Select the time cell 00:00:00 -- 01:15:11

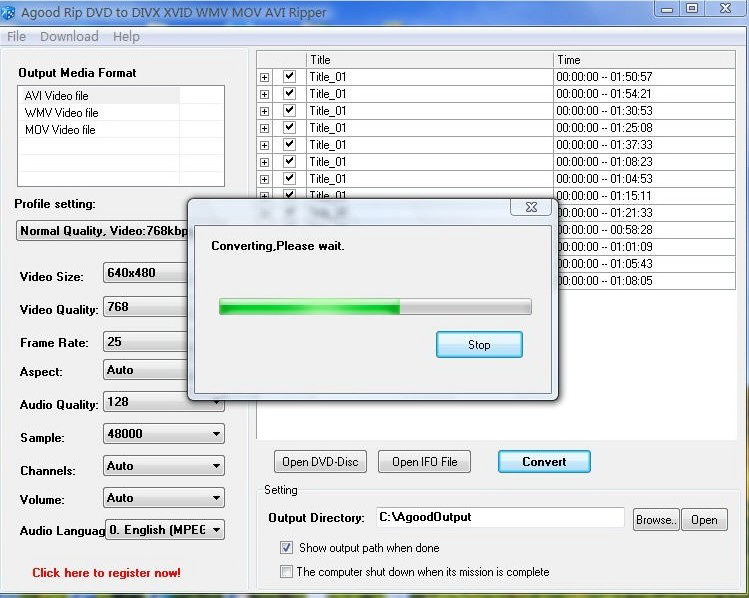[x=644, y=195]
